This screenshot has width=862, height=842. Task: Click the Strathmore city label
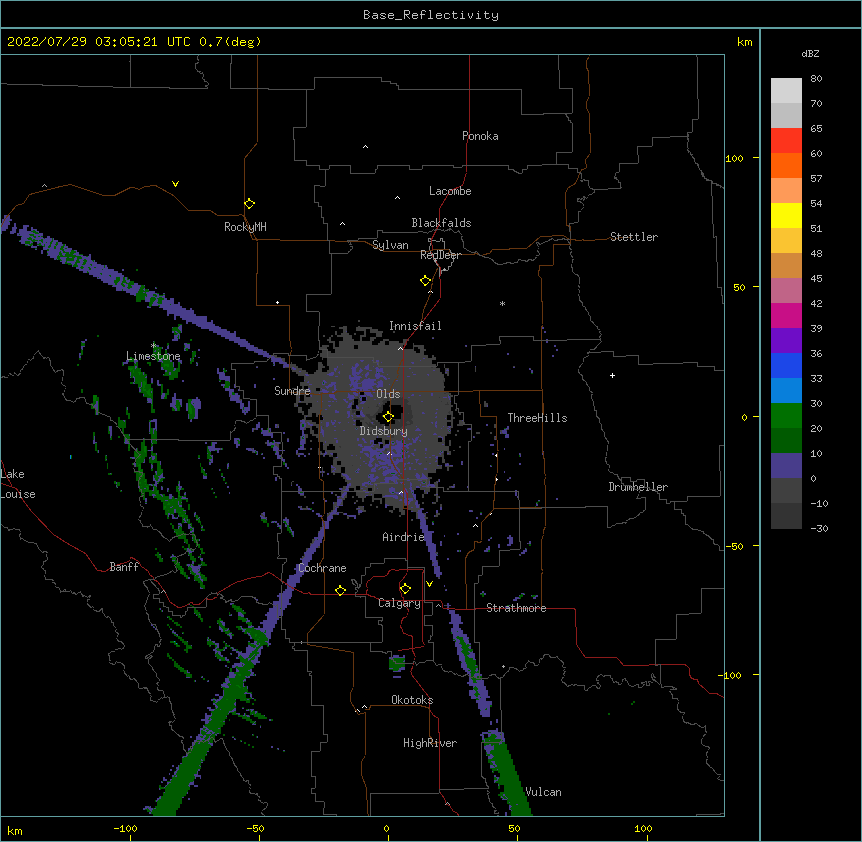point(516,608)
